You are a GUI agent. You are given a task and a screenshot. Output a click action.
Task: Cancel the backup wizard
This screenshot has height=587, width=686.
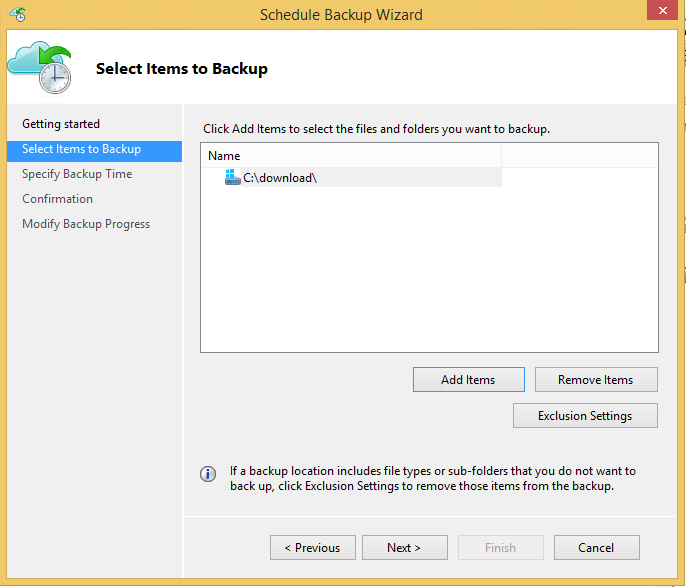click(x=597, y=548)
